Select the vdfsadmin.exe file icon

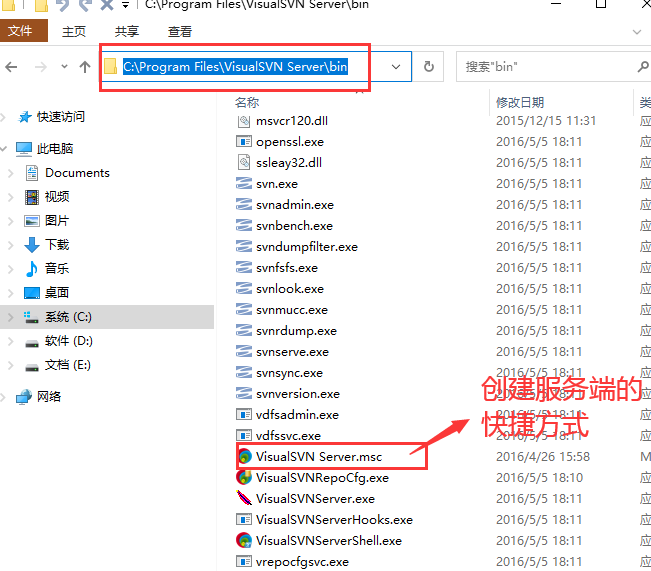pos(244,414)
